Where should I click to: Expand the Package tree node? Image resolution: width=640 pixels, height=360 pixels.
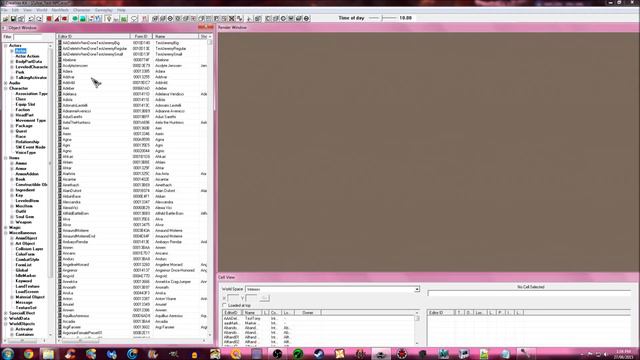pyautogui.click(x=12, y=126)
